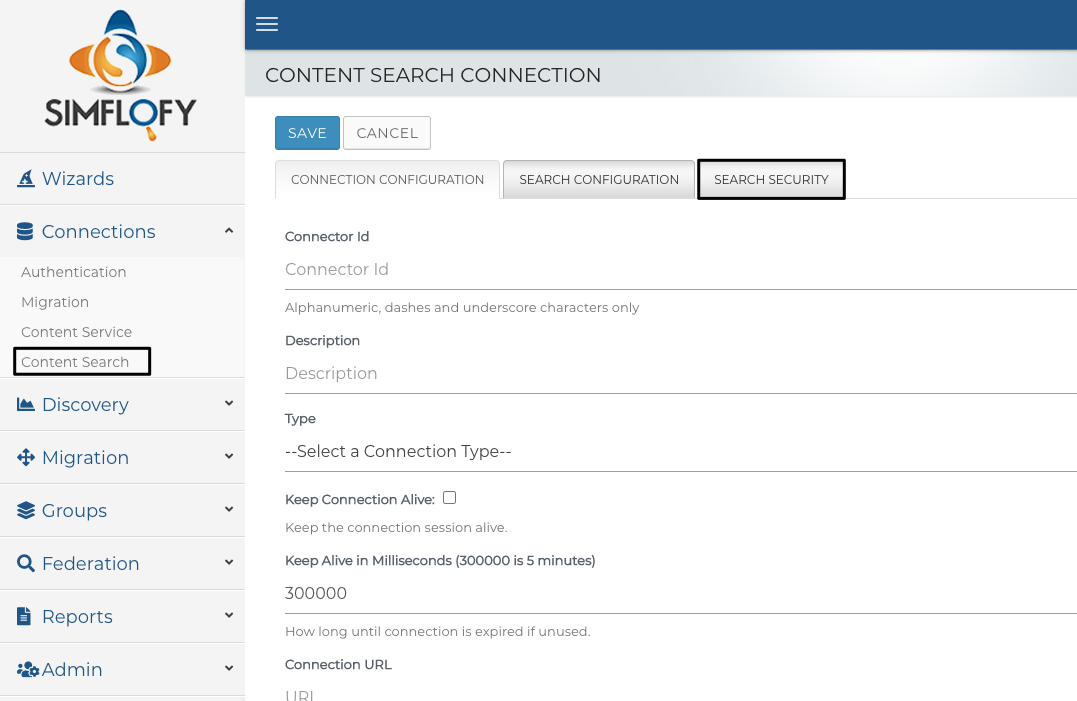Click the Federation magnifier icon
The image size is (1077, 701).
pos(26,563)
